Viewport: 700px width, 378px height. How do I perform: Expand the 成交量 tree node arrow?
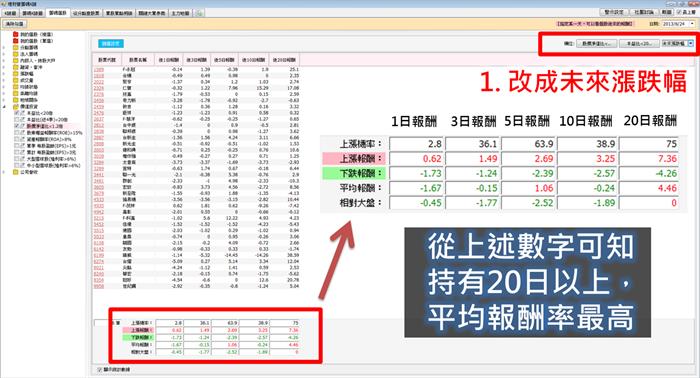[x=4, y=80]
